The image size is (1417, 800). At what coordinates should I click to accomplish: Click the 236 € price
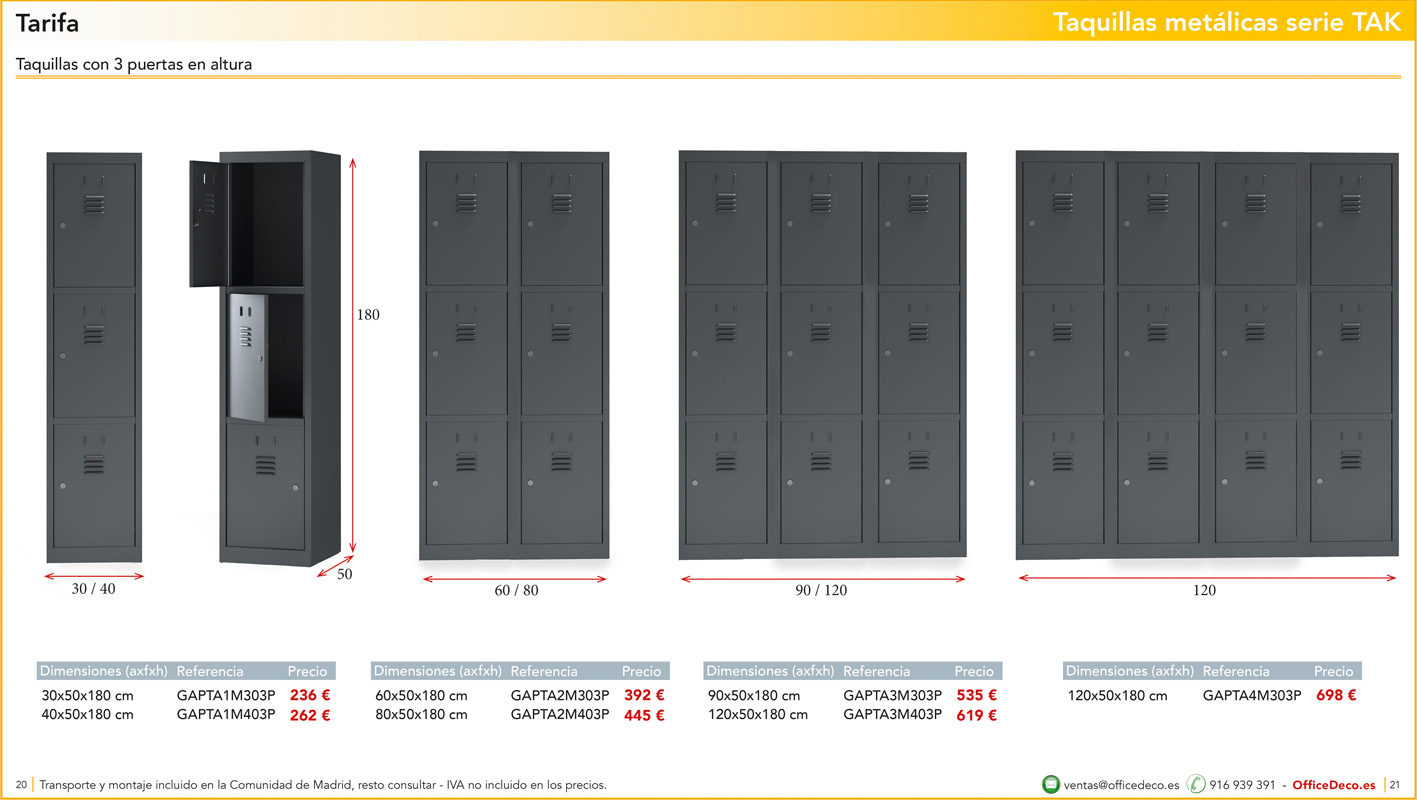point(310,695)
